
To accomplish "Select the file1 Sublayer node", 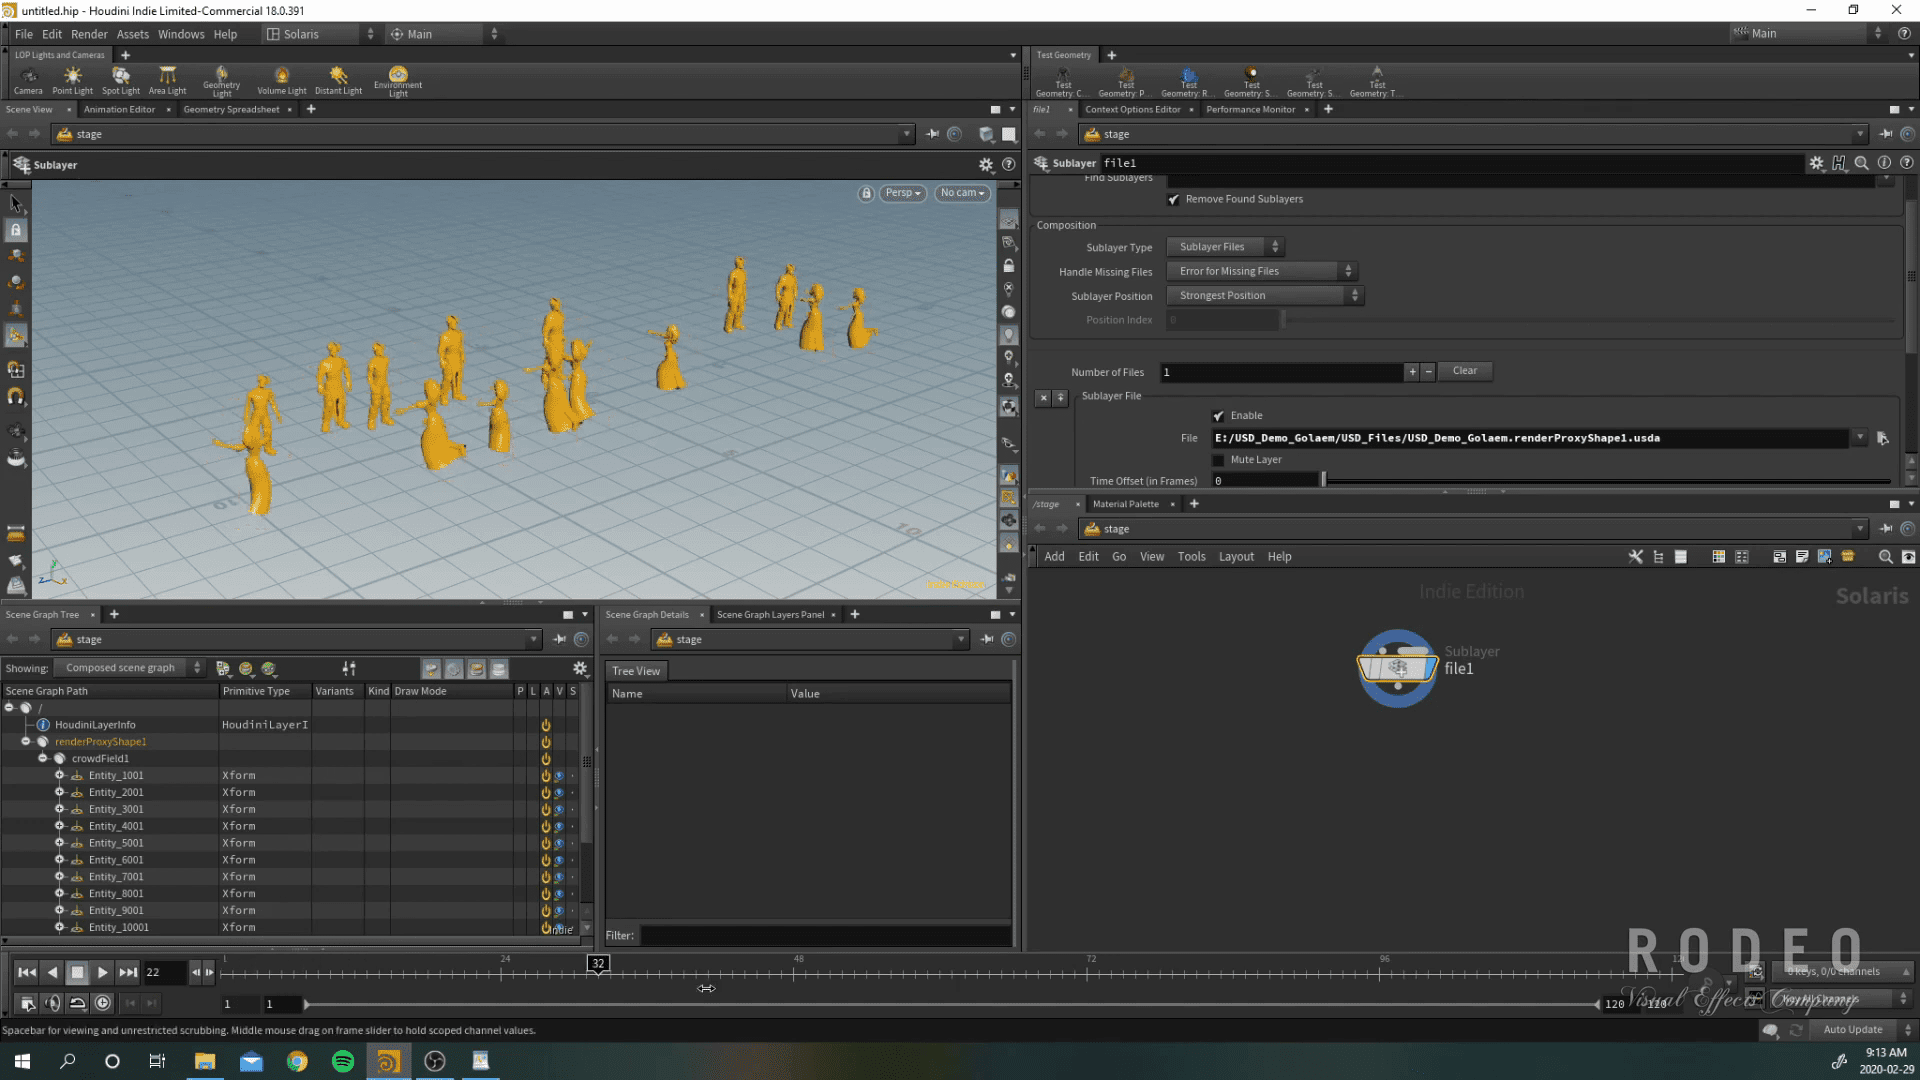I will coord(1397,668).
